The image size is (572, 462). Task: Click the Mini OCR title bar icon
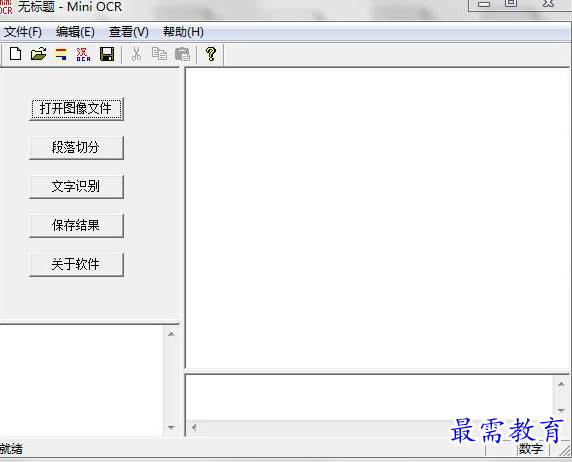(6, 7)
